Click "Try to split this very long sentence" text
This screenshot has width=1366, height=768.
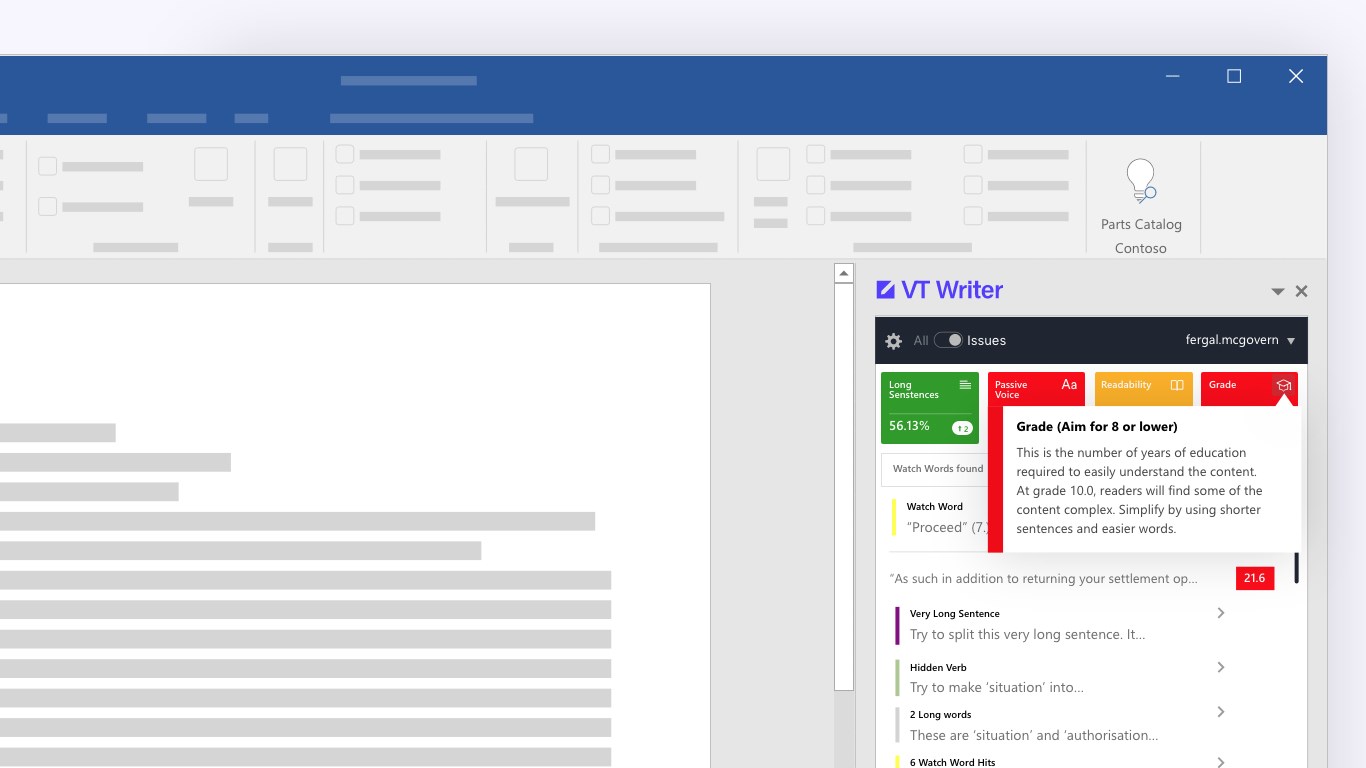(x=1028, y=634)
